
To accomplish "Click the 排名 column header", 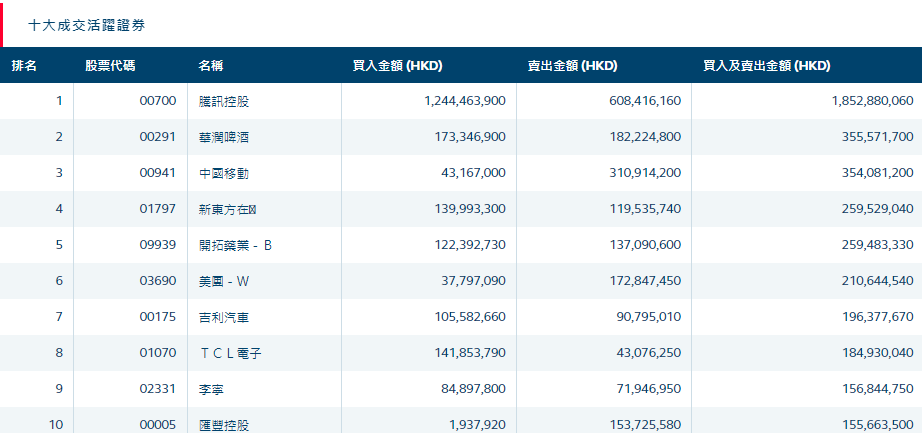I will (x=24, y=66).
